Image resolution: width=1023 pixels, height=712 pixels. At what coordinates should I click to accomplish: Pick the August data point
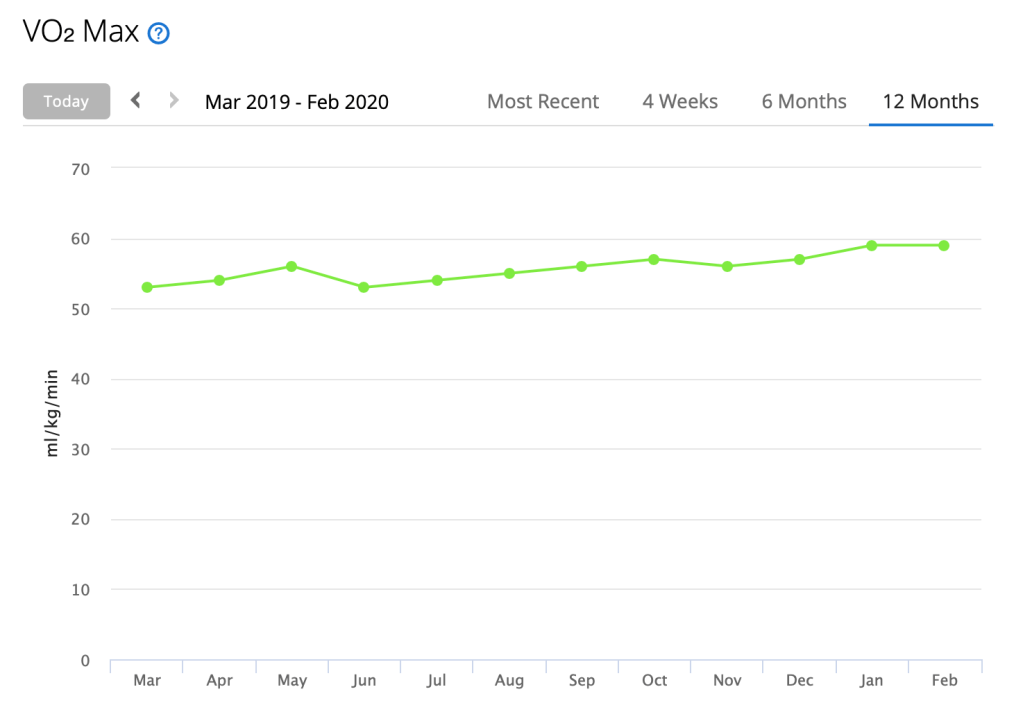point(509,273)
